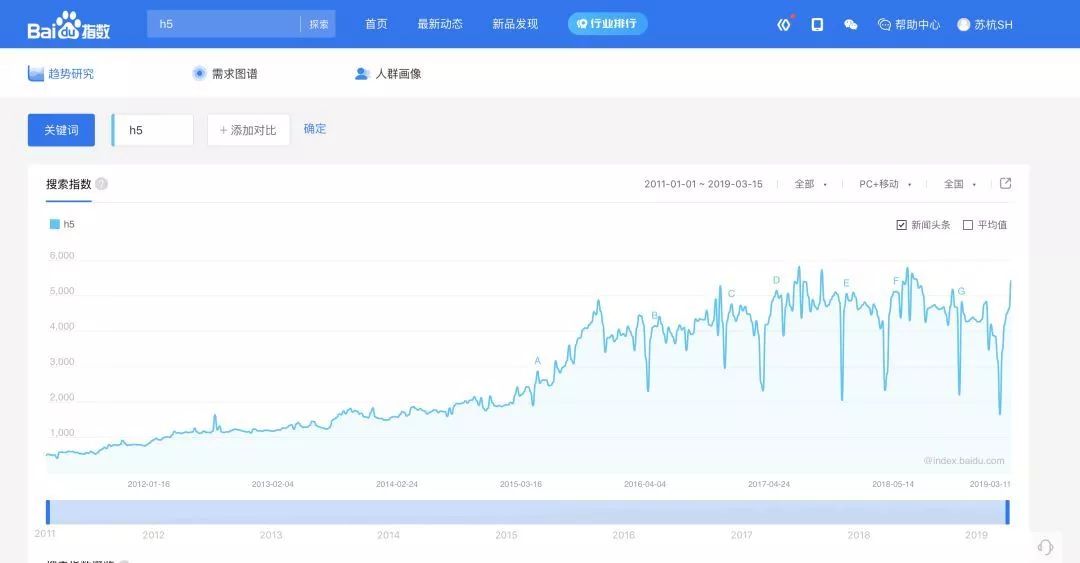Click the user avatar icon
1080x563 pixels.
click(x=964, y=25)
